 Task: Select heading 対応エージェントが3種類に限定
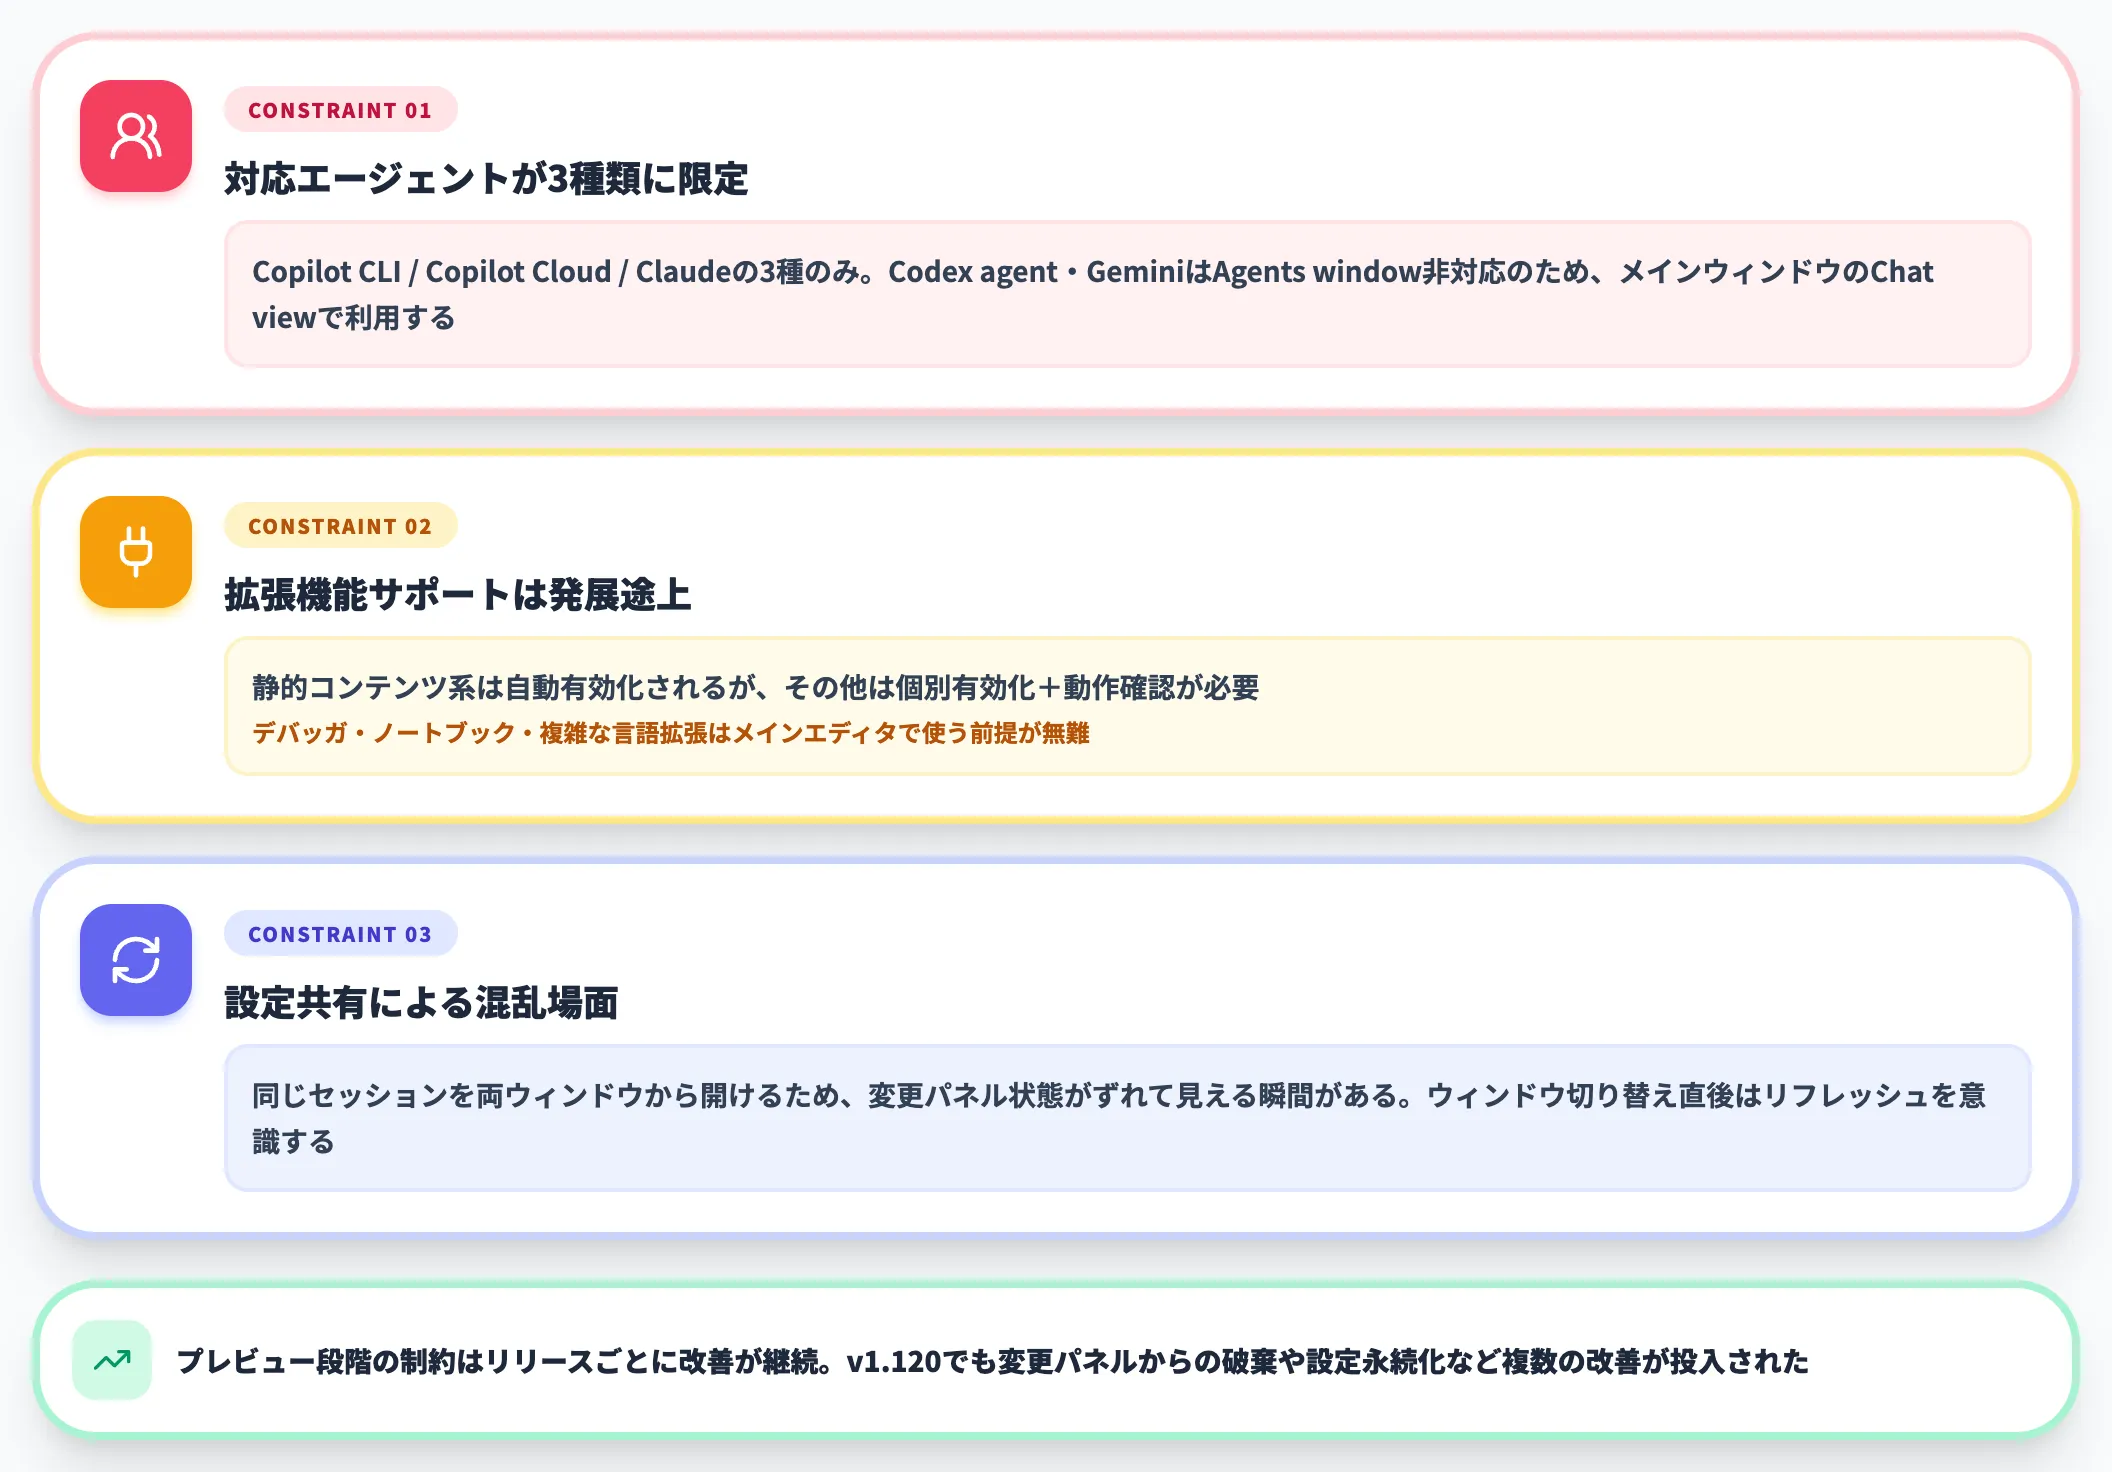point(486,179)
